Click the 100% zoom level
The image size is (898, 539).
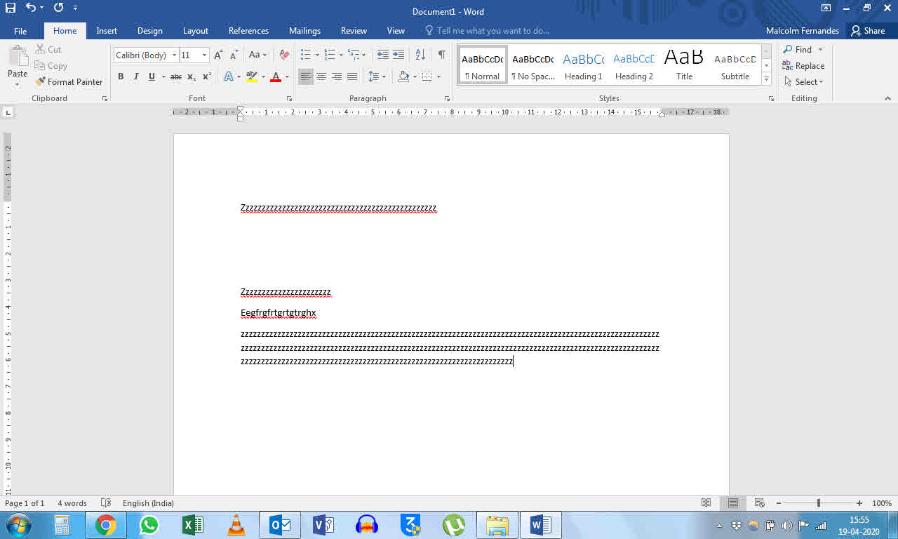pos(881,503)
